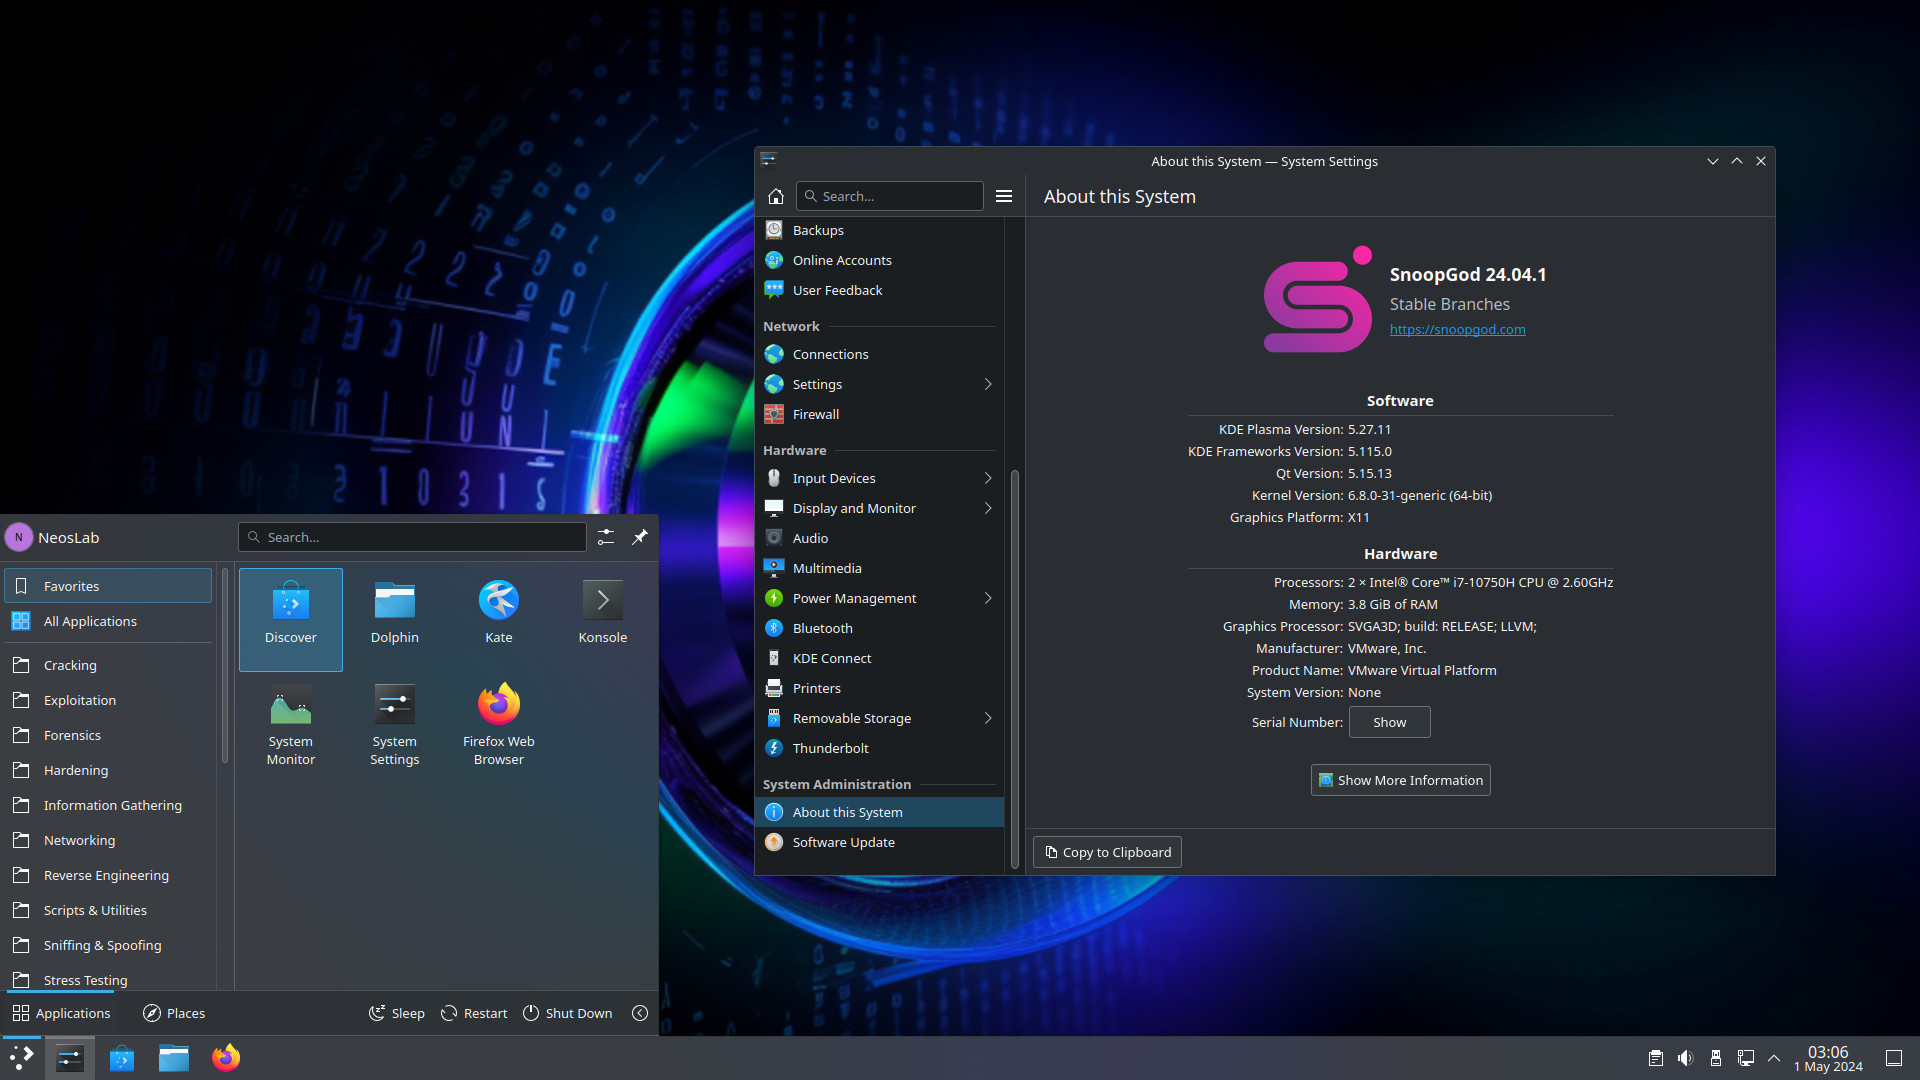Image resolution: width=1920 pixels, height=1080 pixels.
Task: Open the Cracking category
Action: coord(108,665)
